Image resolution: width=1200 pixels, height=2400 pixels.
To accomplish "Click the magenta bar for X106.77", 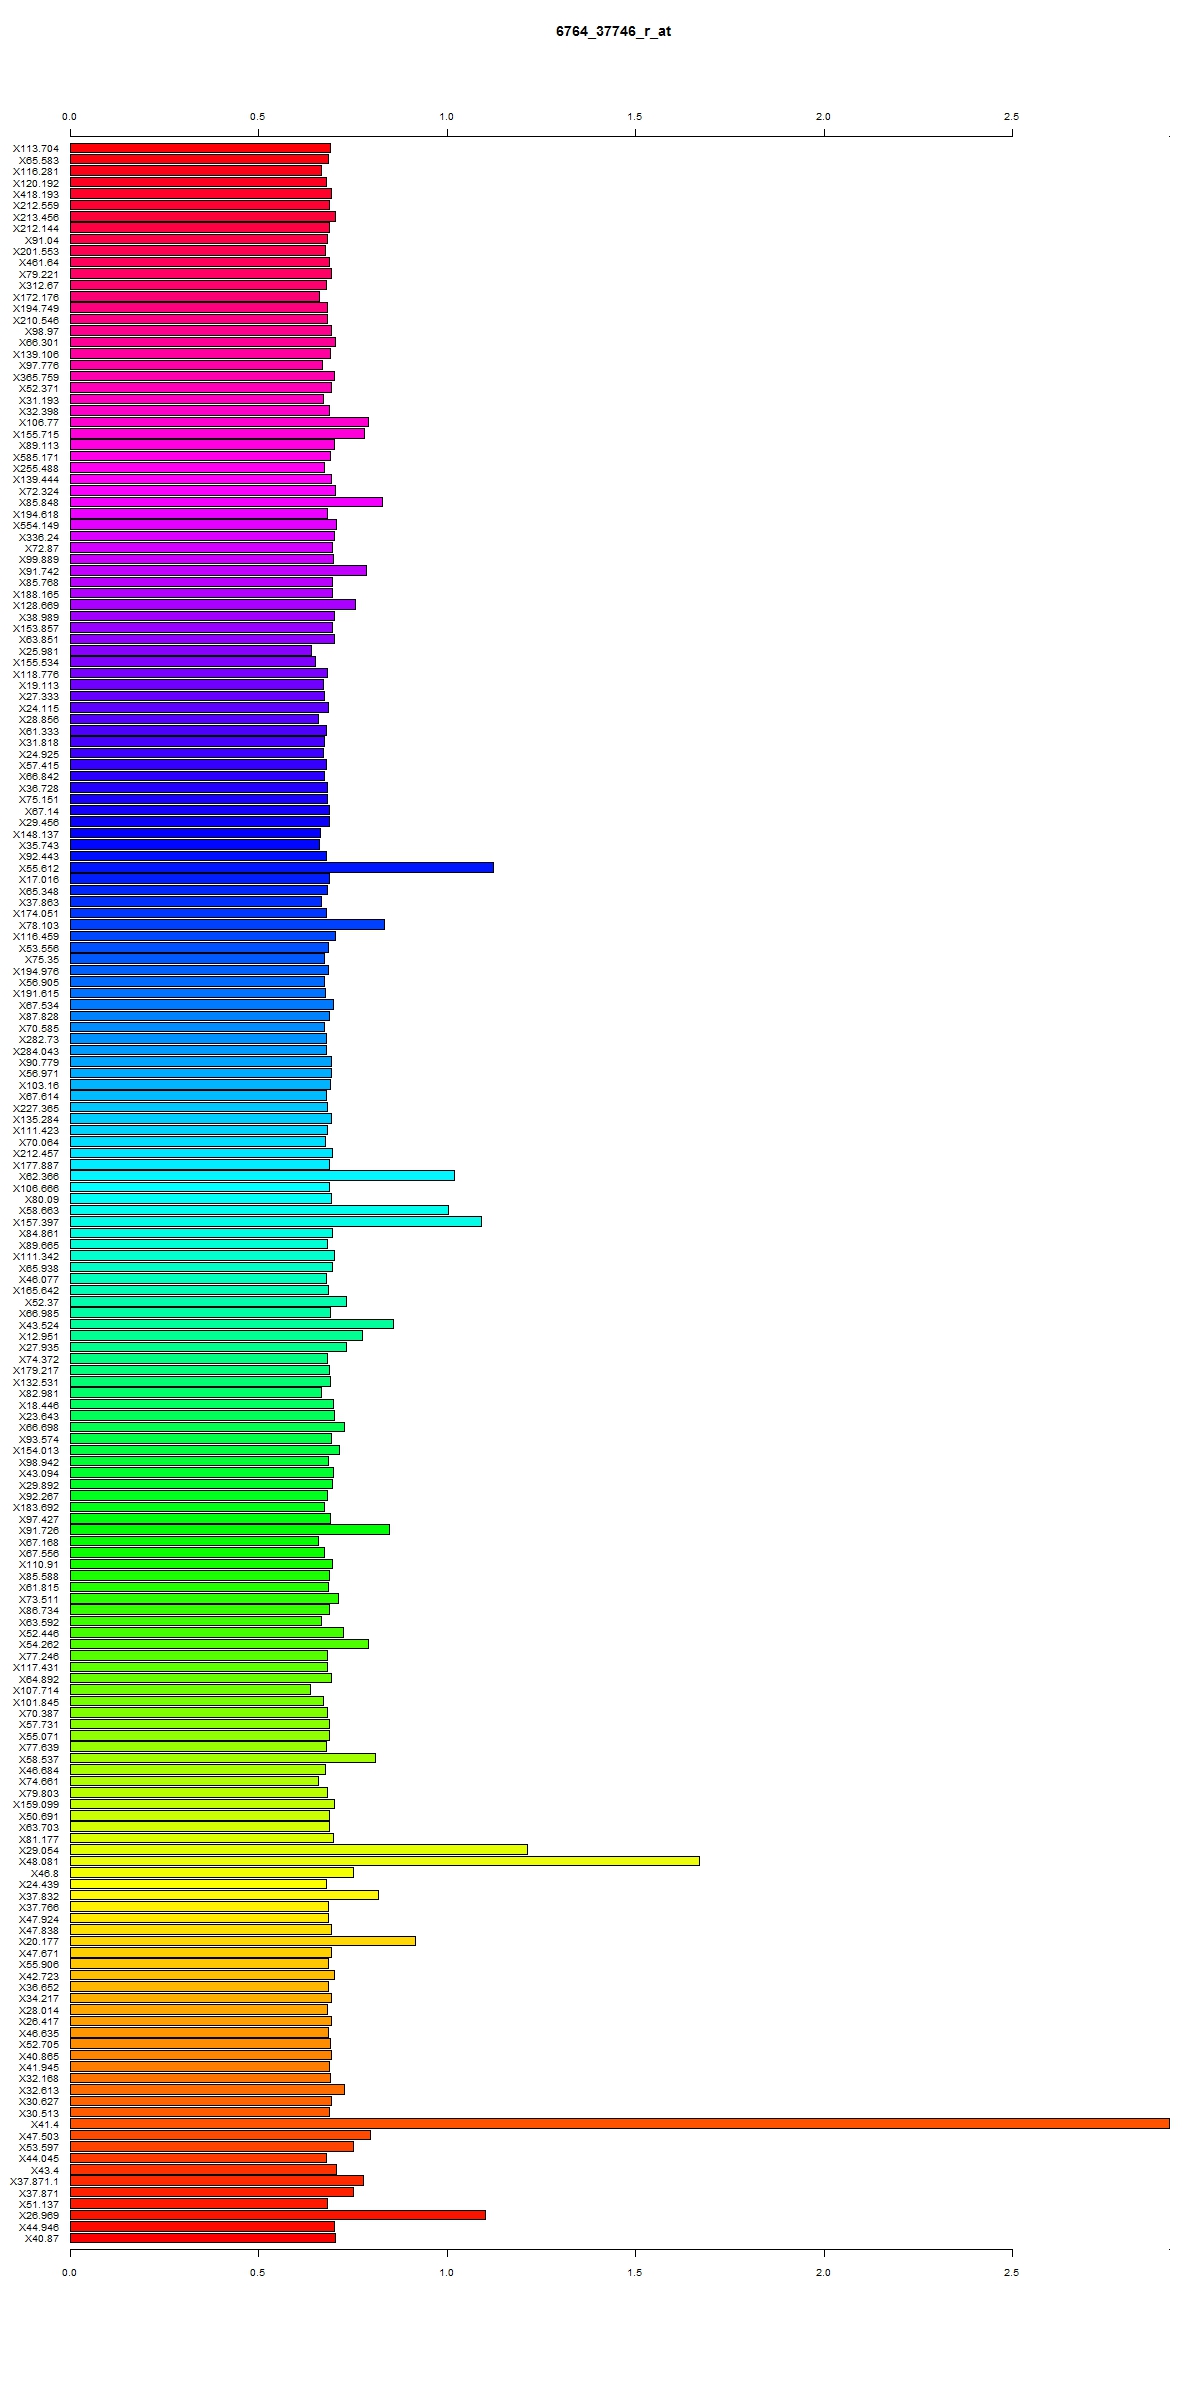I will (x=219, y=422).
